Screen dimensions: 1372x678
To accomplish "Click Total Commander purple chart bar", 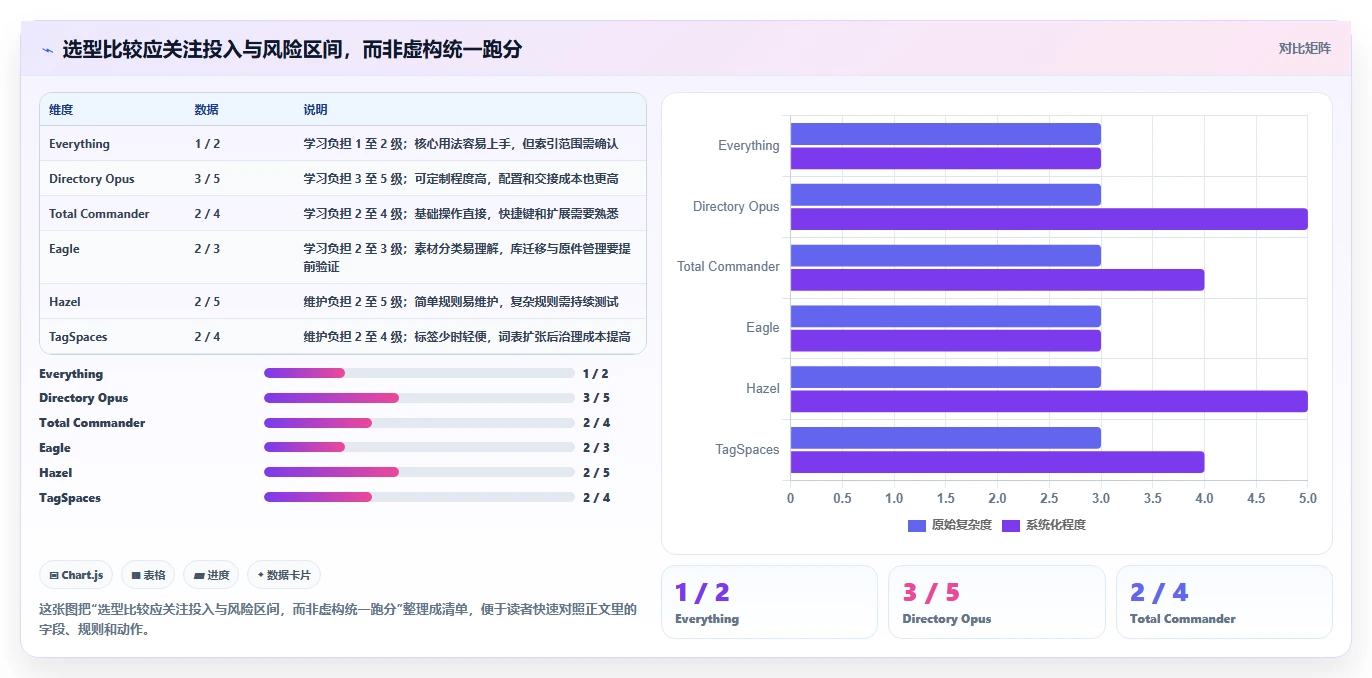I will [x=997, y=280].
